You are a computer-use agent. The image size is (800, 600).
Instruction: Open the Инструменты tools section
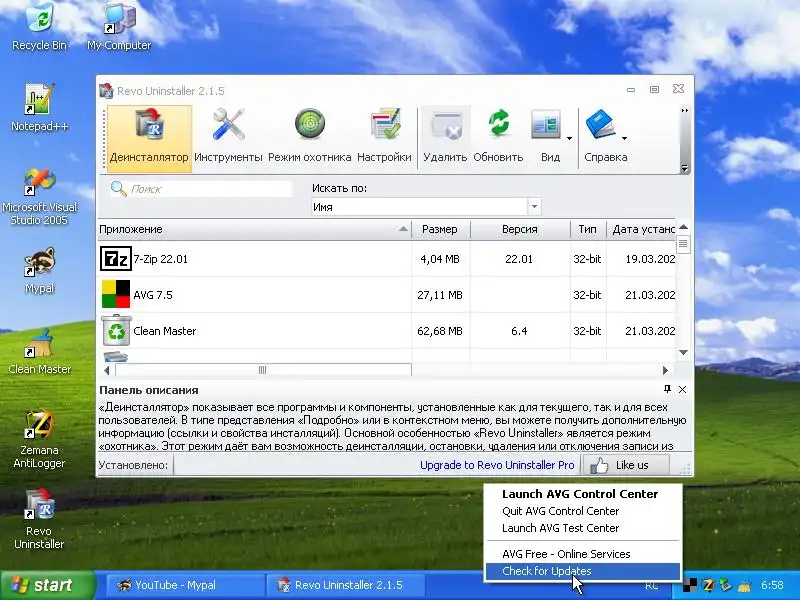228,138
